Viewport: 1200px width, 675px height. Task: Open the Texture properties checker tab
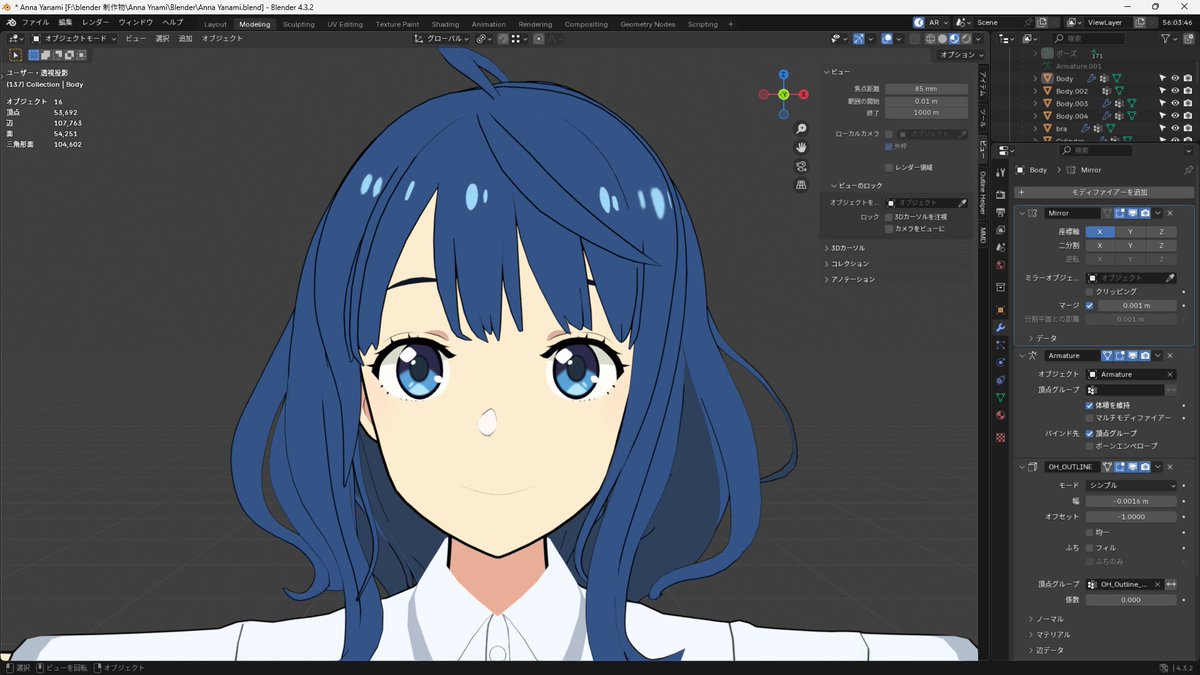1000,438
